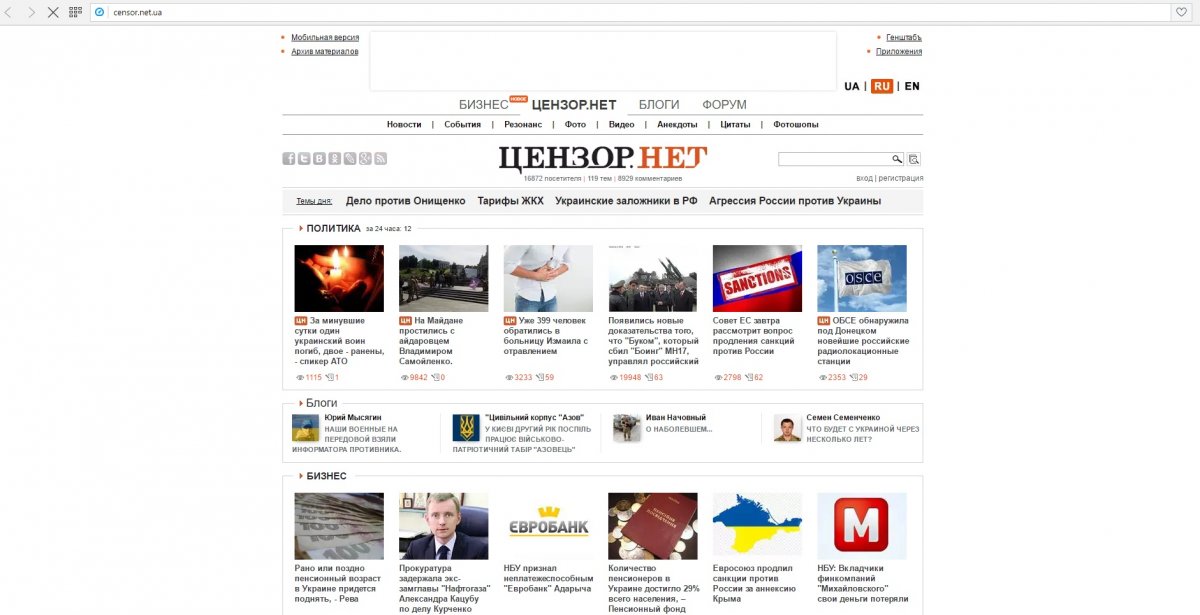Image resolution: width=1200 pixels, height=615 pixels.
Task: Switch site language to UA
Action: 852,86
